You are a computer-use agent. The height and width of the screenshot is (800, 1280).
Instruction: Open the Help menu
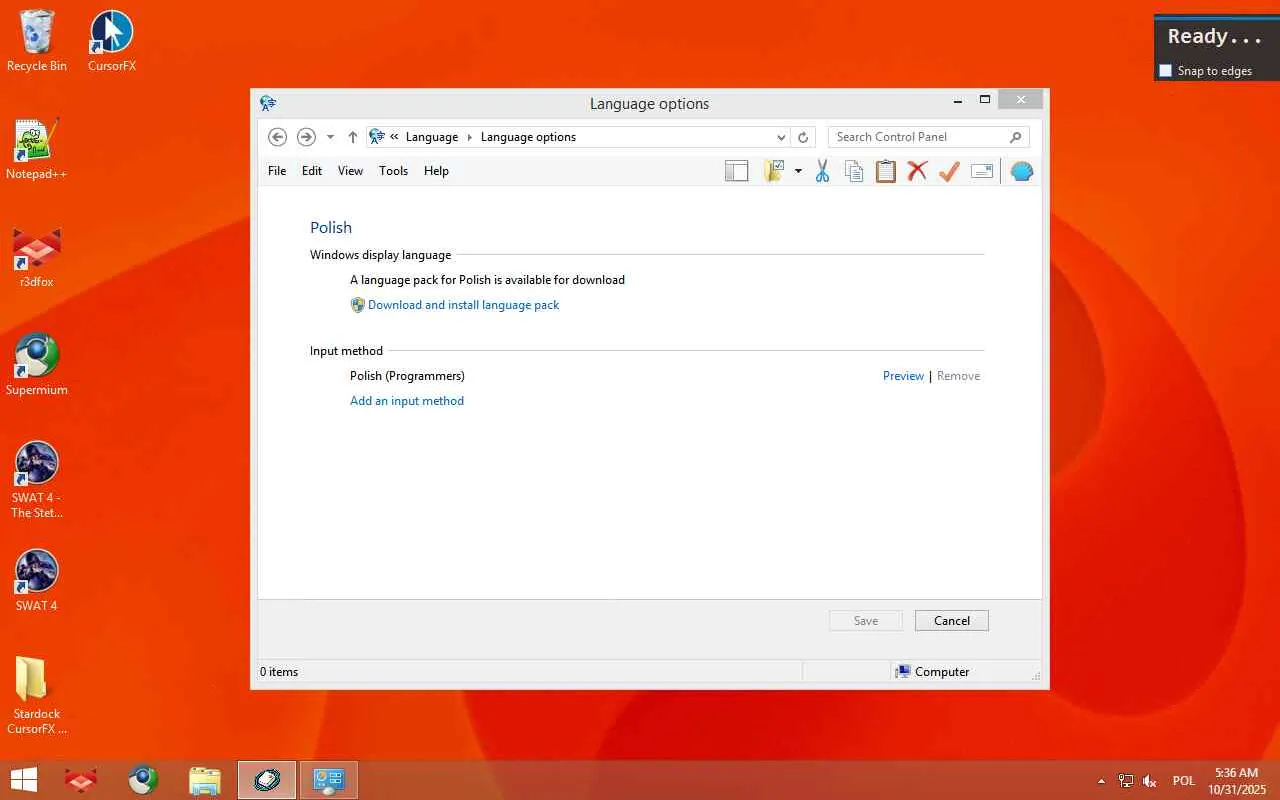(436, 171)
